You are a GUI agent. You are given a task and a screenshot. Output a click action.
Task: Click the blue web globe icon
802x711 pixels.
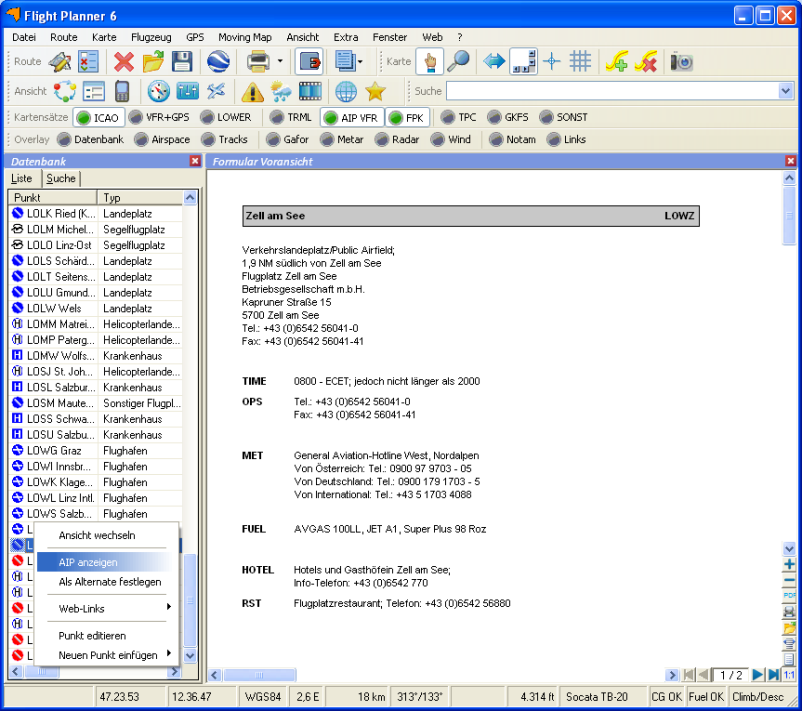(x=346, y=92)
